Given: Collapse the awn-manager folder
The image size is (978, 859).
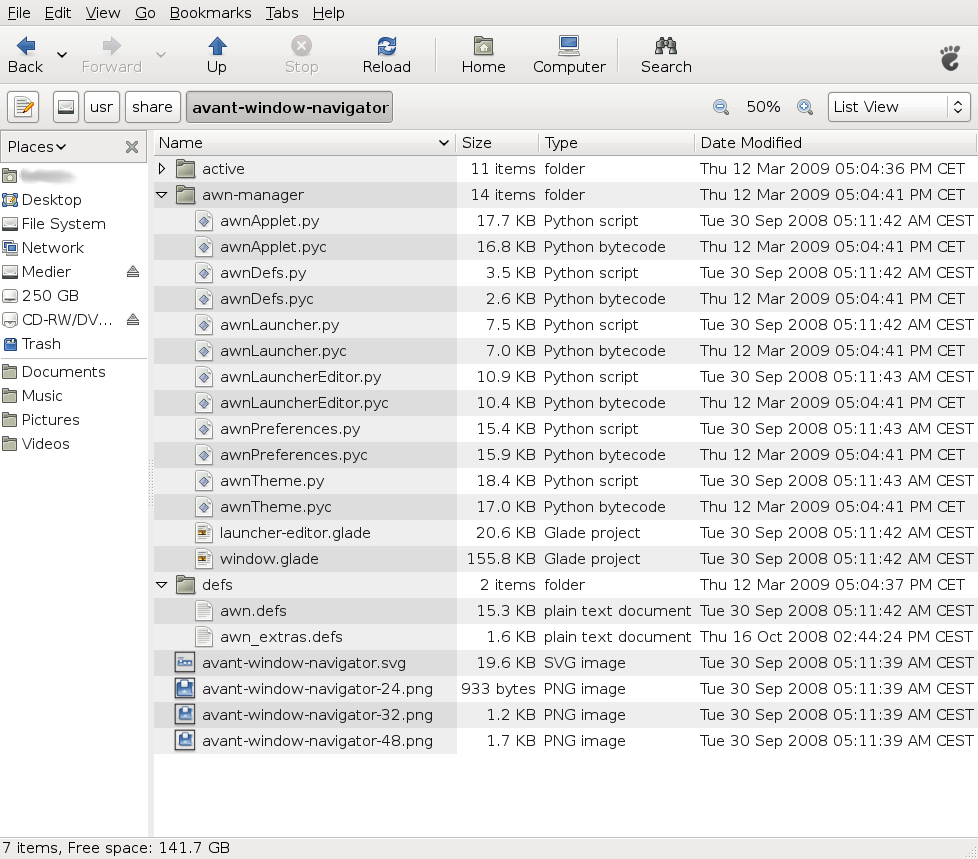Looking at the screenshot, I should [x=162, y=195].
